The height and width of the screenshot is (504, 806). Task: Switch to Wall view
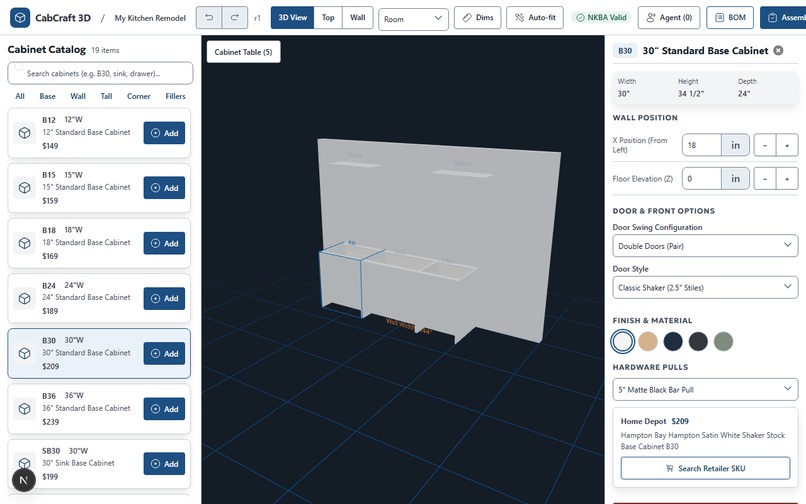(358, 17)
